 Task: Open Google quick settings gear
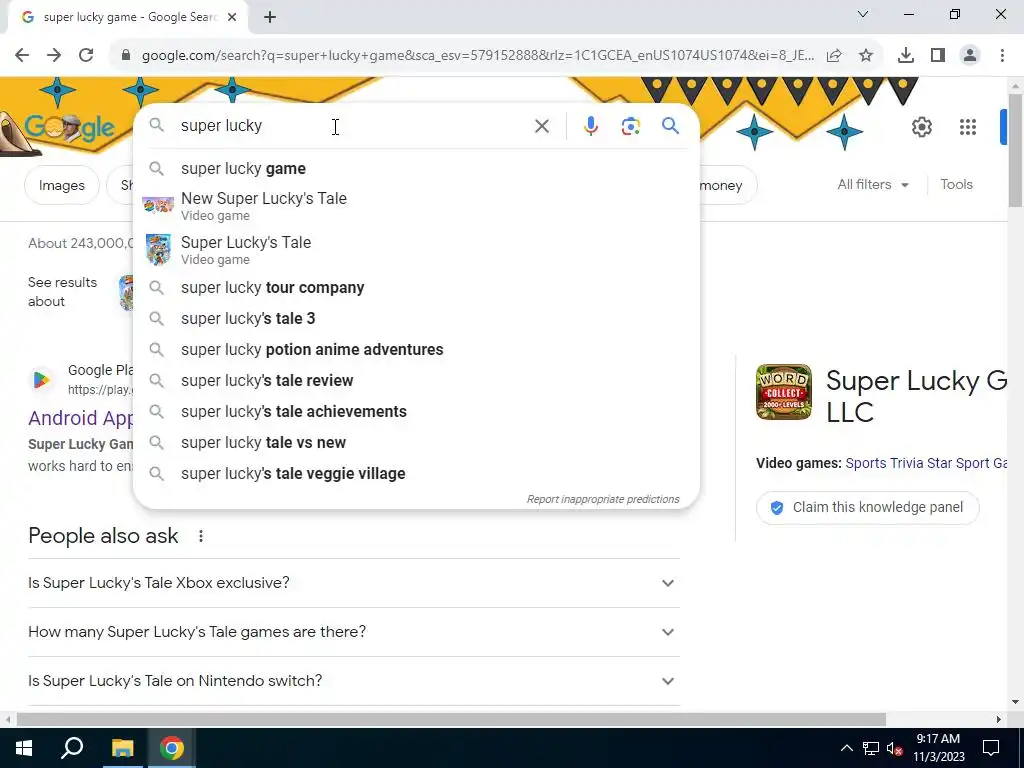(x=921, y=127)
